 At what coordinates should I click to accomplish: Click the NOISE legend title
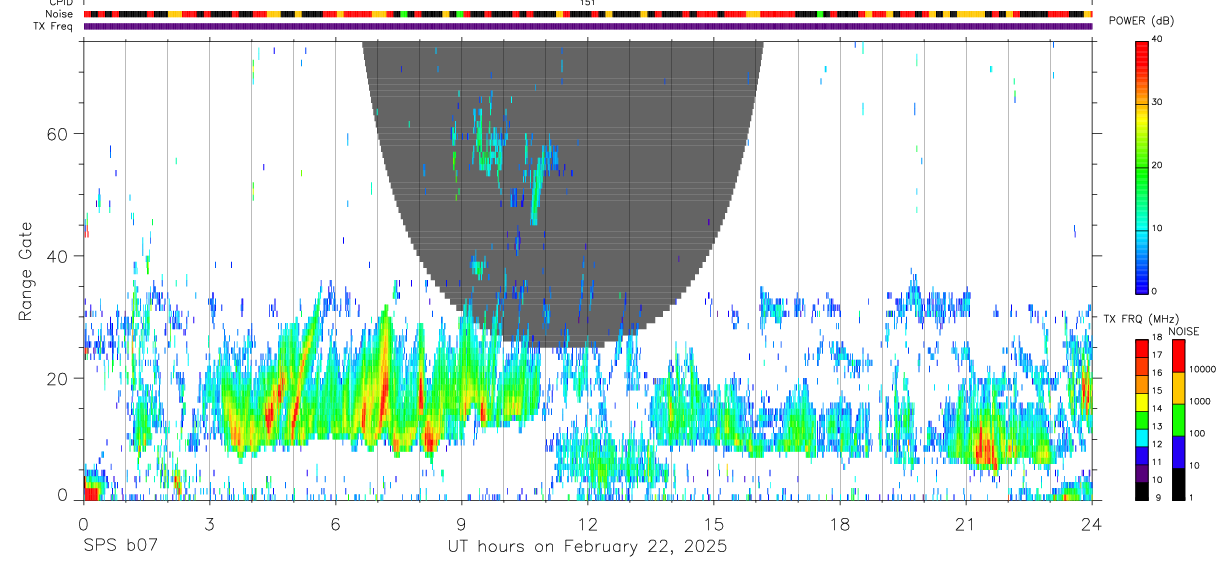click(1184, 331)
